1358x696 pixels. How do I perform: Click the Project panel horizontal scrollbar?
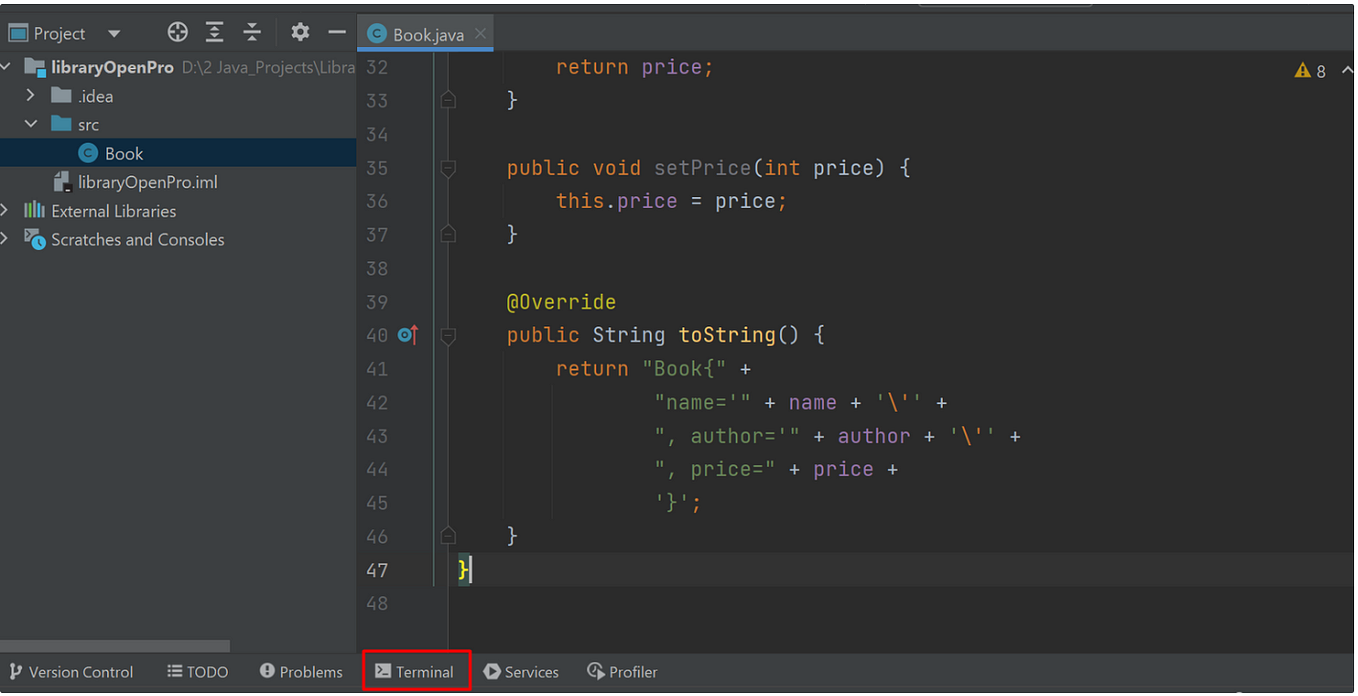[115, 645]
